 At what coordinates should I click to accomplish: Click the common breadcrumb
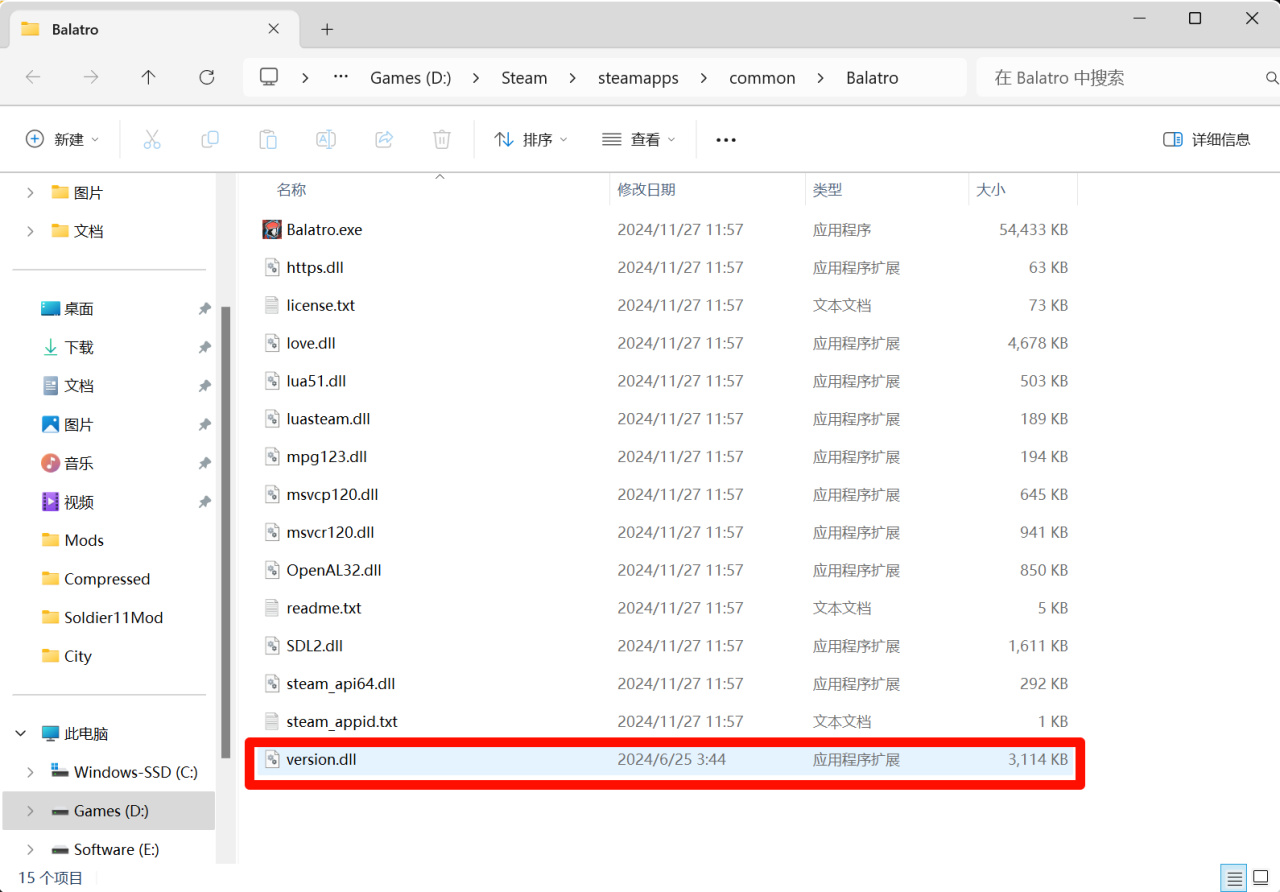click(x=762, y=78)
